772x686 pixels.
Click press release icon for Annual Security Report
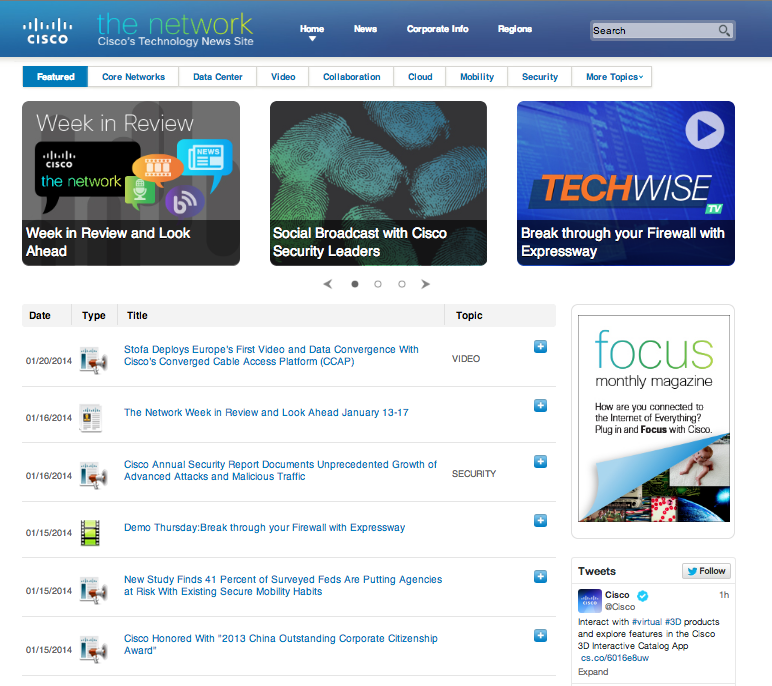pos(93,476)
